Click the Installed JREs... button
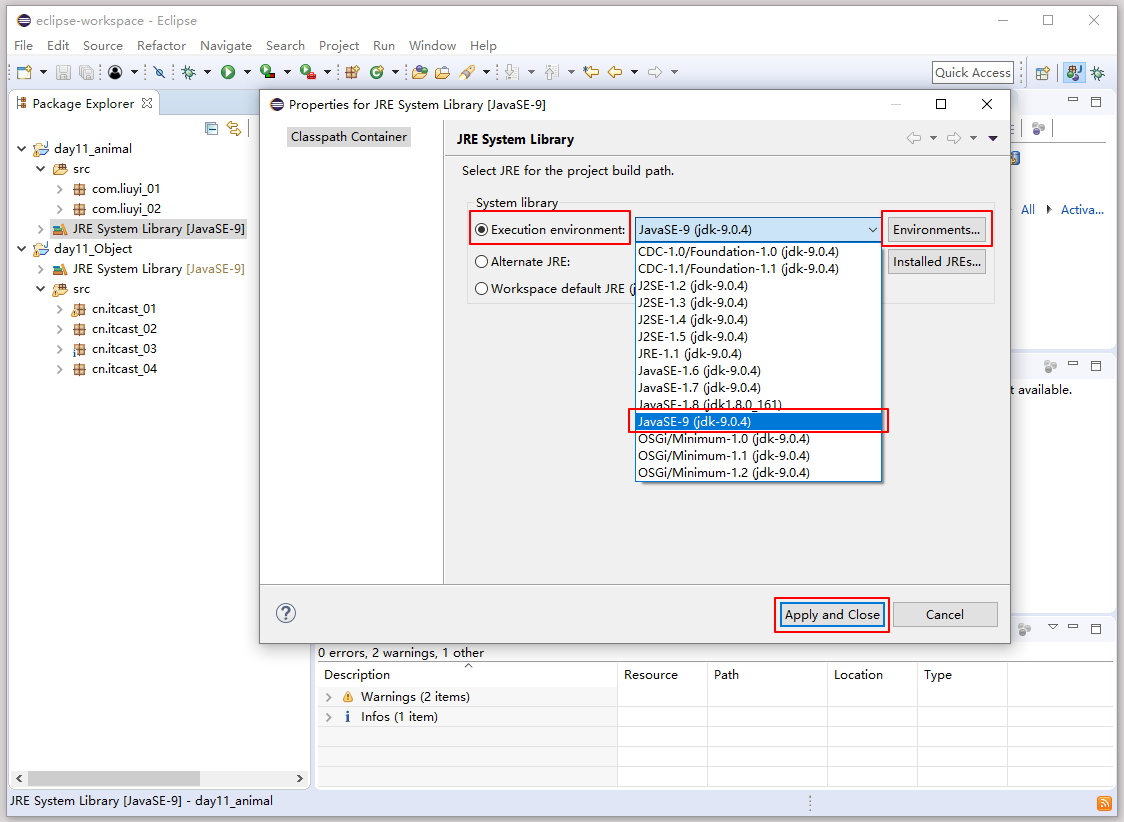Viewport: 1124px width, 822px height. (x=936, y=262)
